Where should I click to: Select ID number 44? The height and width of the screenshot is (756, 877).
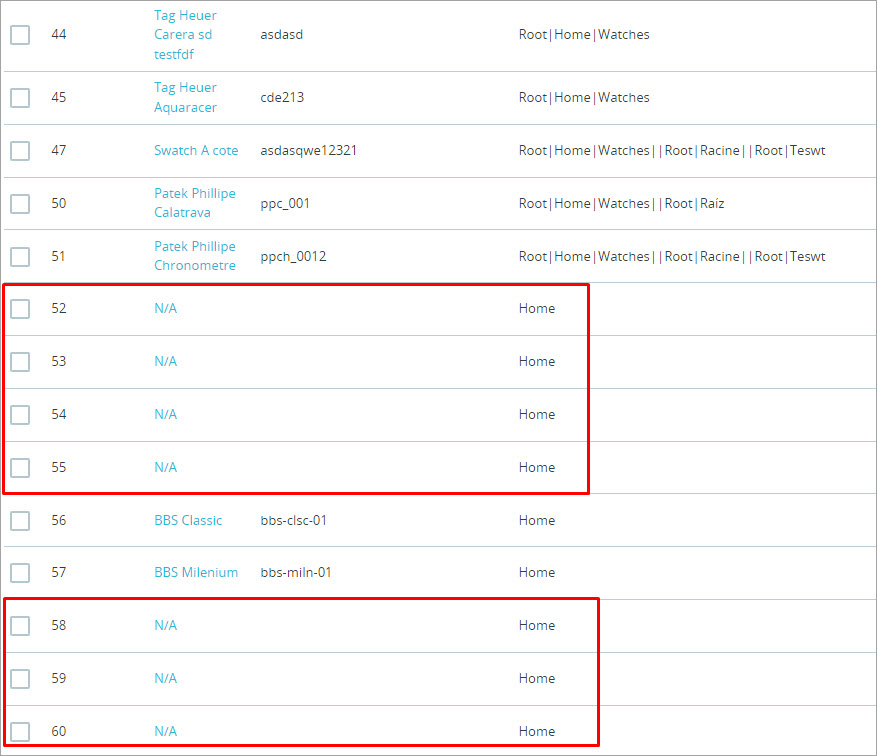(59, 35)
